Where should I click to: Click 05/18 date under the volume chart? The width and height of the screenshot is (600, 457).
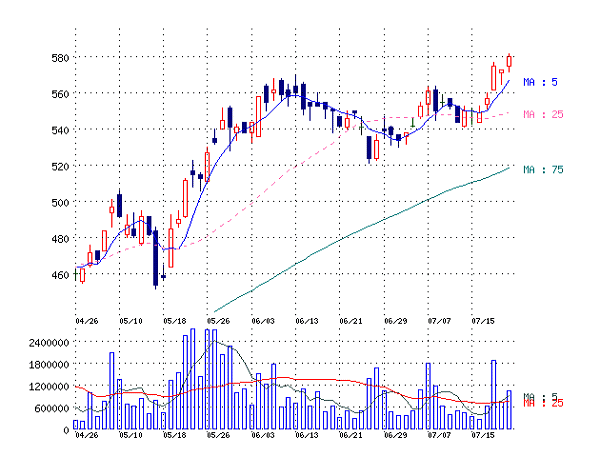[175, 436]
